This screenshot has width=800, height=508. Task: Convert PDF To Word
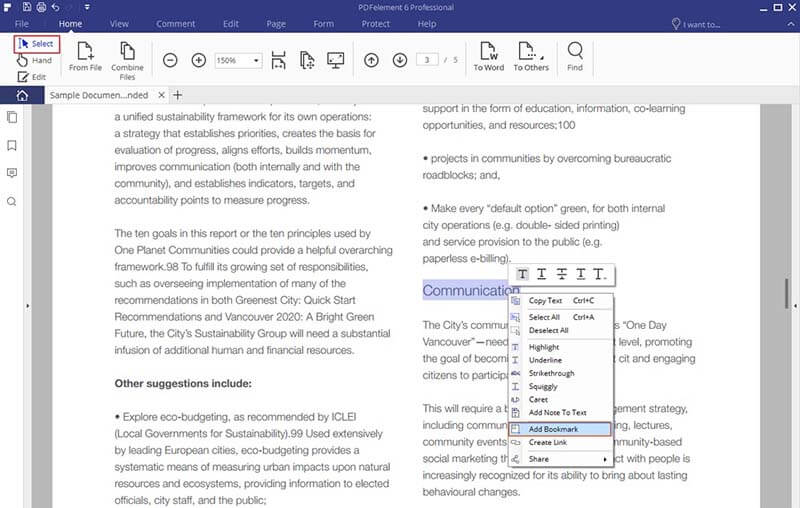(x=488, y=57)
